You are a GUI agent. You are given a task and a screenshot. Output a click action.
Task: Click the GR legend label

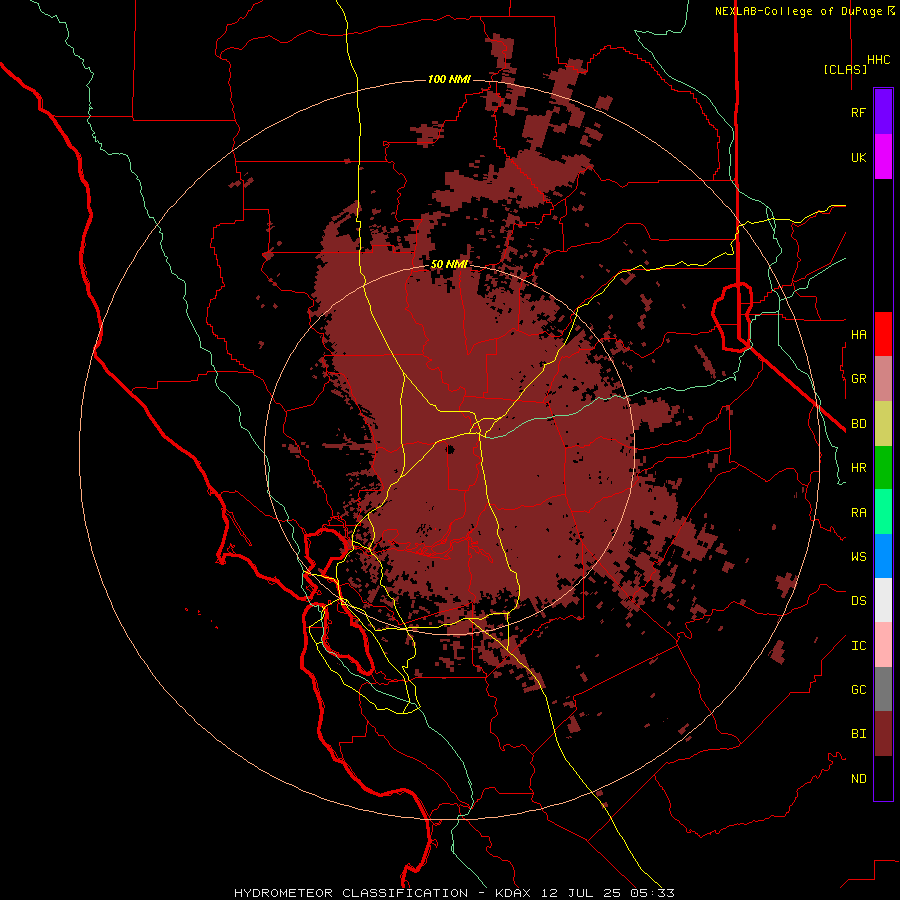pyautogui.click(x=859, y=378)
